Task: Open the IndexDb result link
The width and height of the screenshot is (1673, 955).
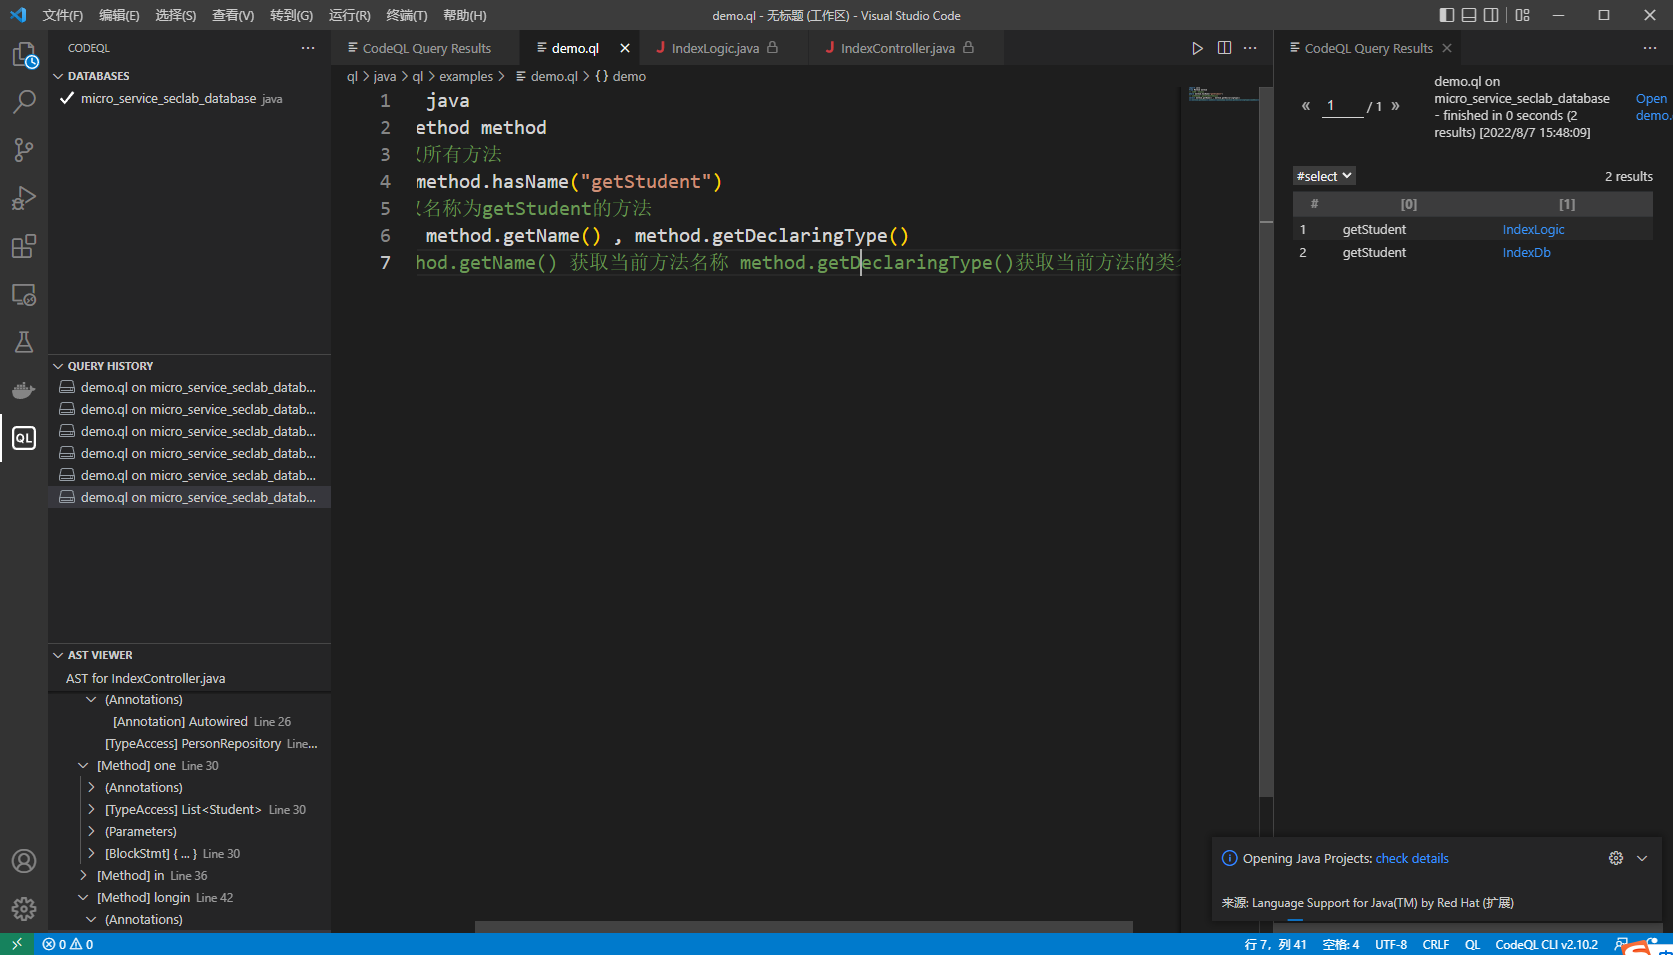Action: 1526,253
